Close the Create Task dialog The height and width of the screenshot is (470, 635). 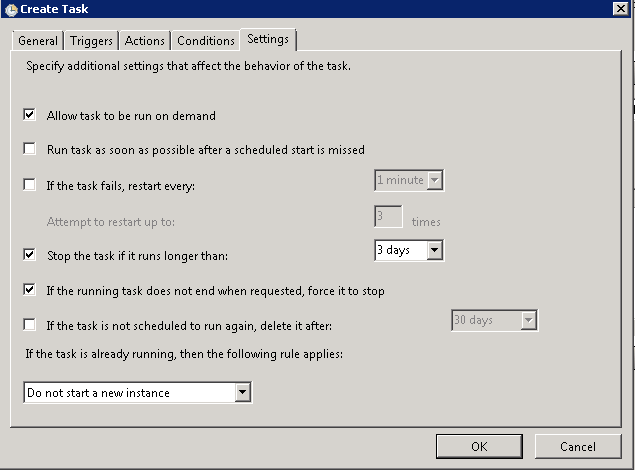(x=620, y=9)
